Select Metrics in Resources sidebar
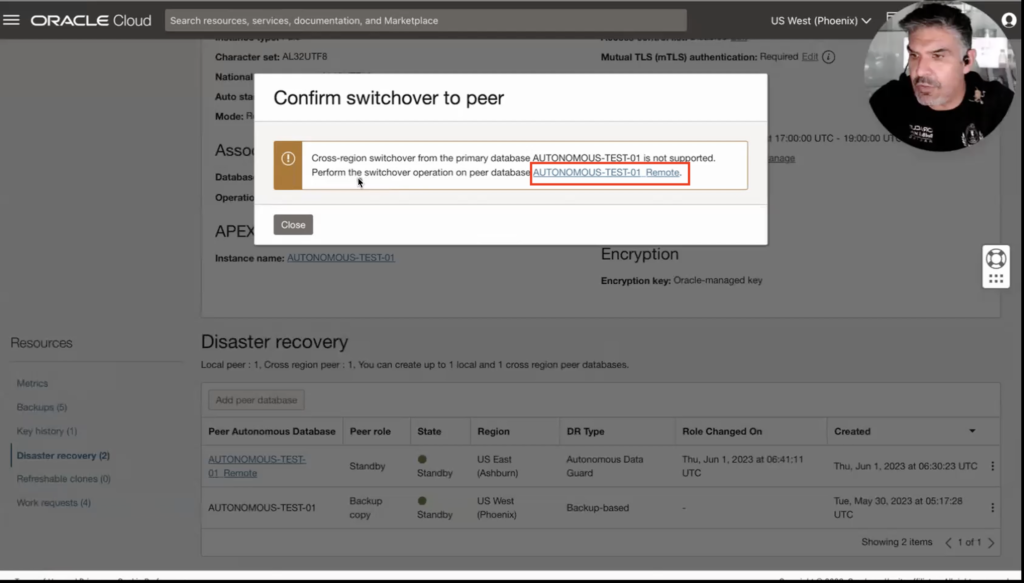 pos(32,384)
